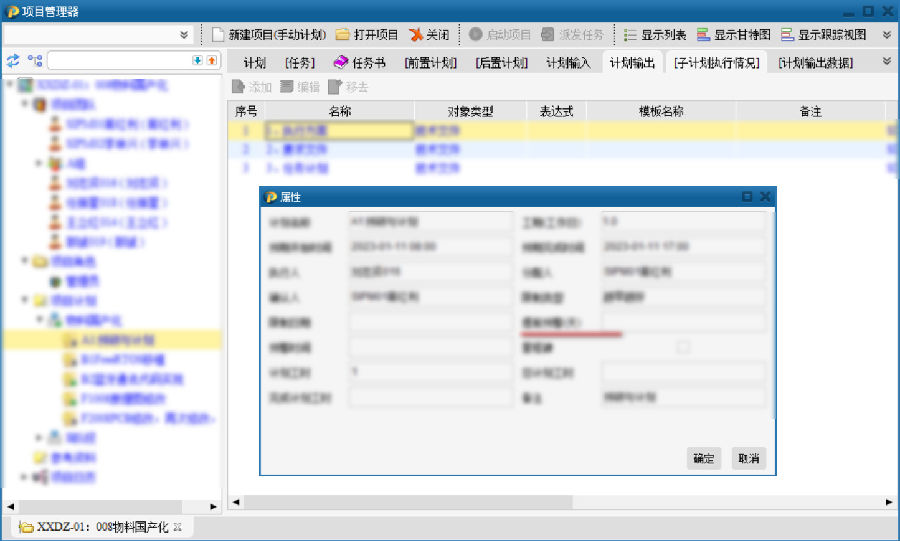
Task: Toggle the checkbox in the 属性 dialog
Action: pyautogui.click(x=683, y=347)
